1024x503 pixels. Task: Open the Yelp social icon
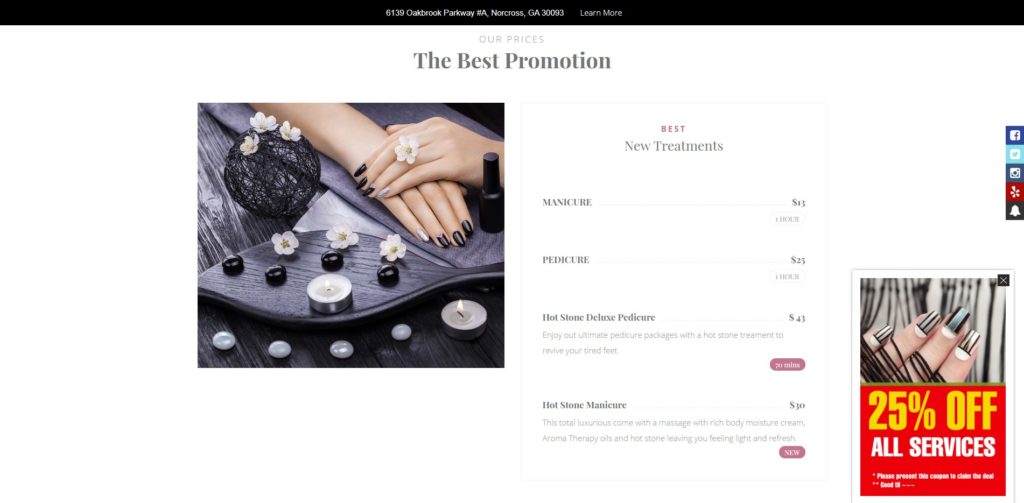(x=1014, y=192)
